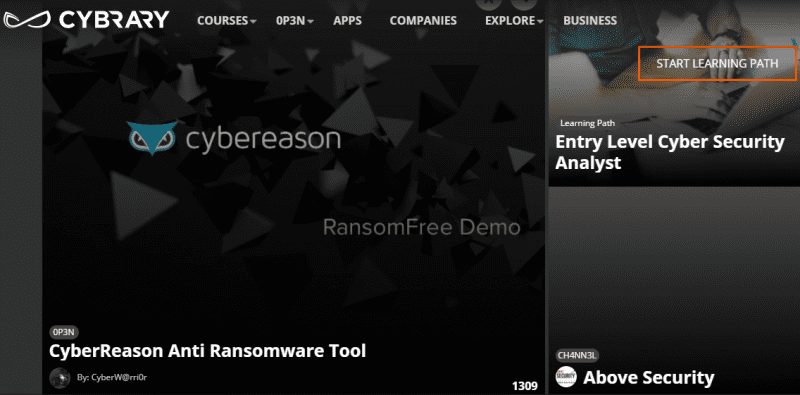Viewport: 800px width, 395px height.
Task: Expand the EXPLORE dropdown menu
Action: pyautogui.click(x=514, y=21)
